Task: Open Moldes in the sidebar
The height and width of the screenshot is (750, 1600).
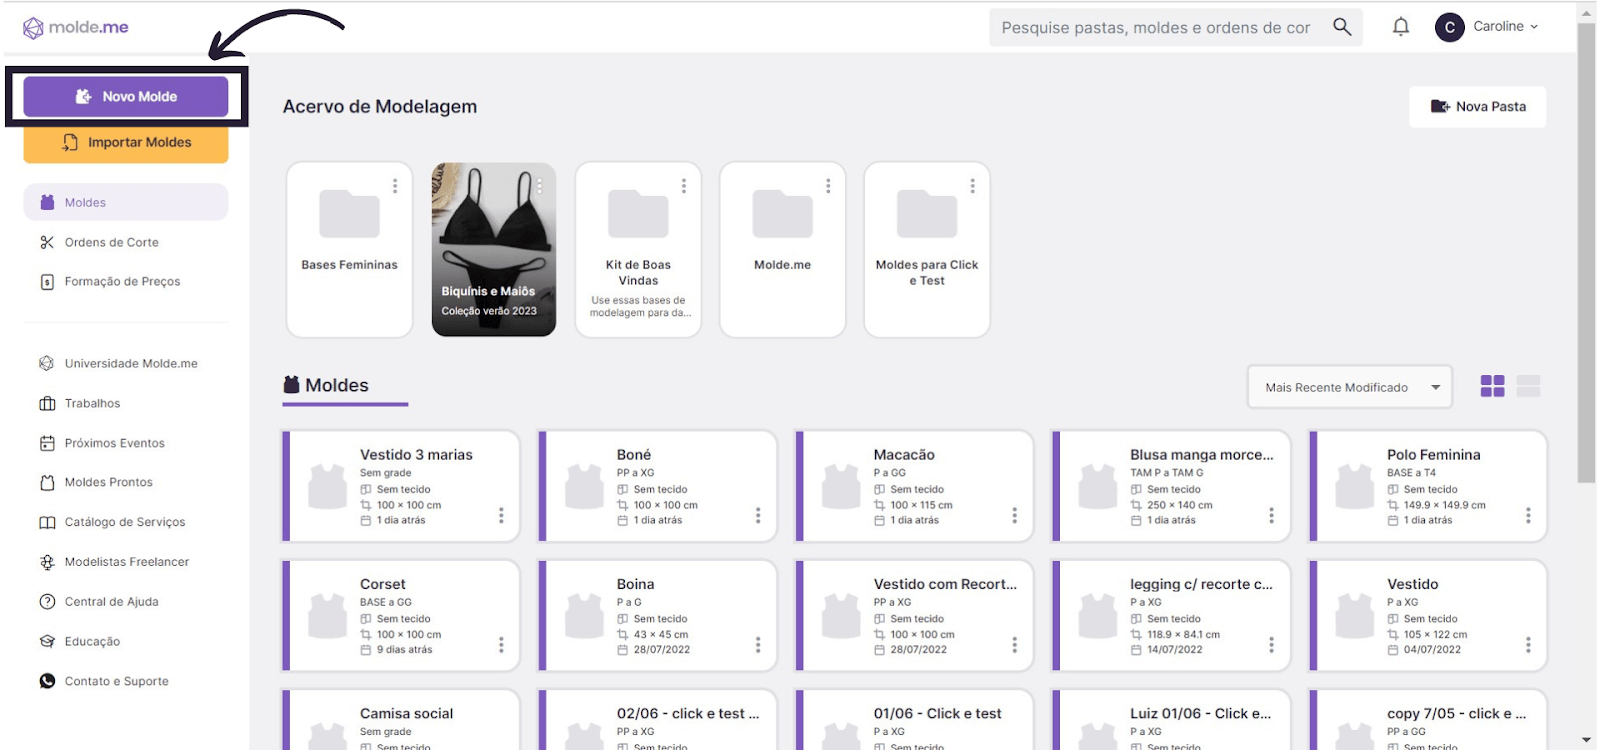Action: click(x=126, y=202)
